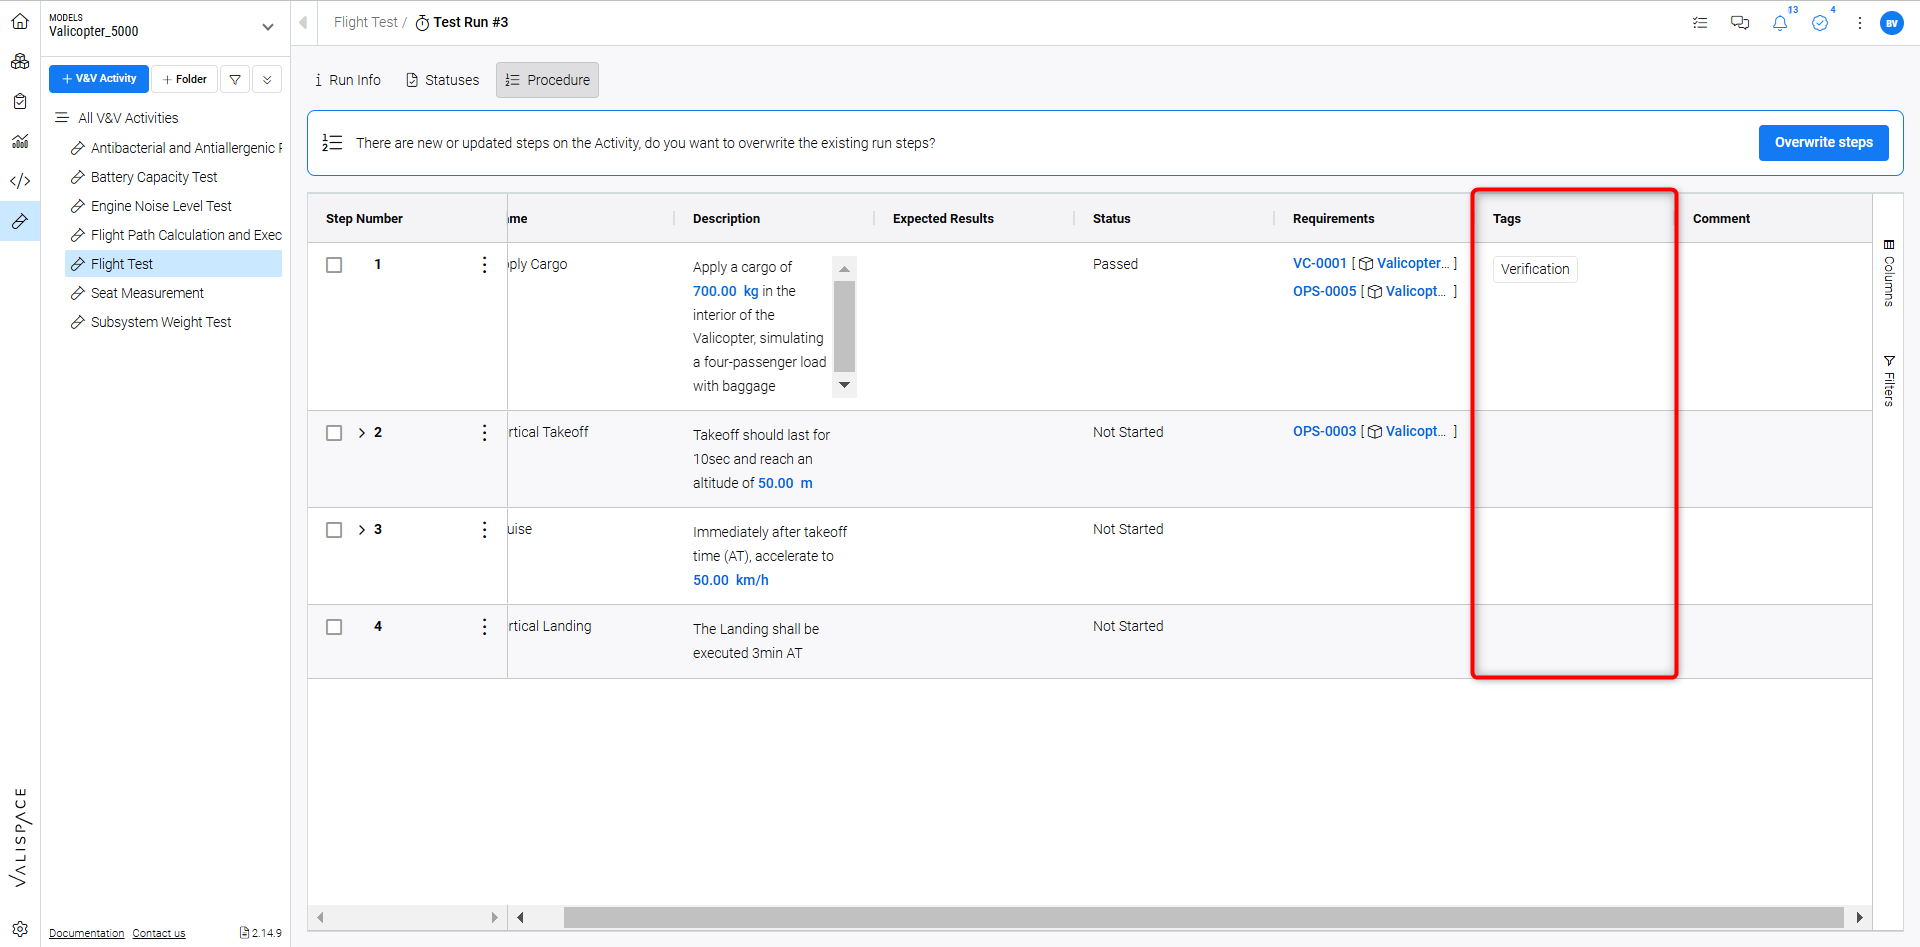Screen dimensions: 1920x947
Task: Select All V&V Activities
Action: [128, 118]
